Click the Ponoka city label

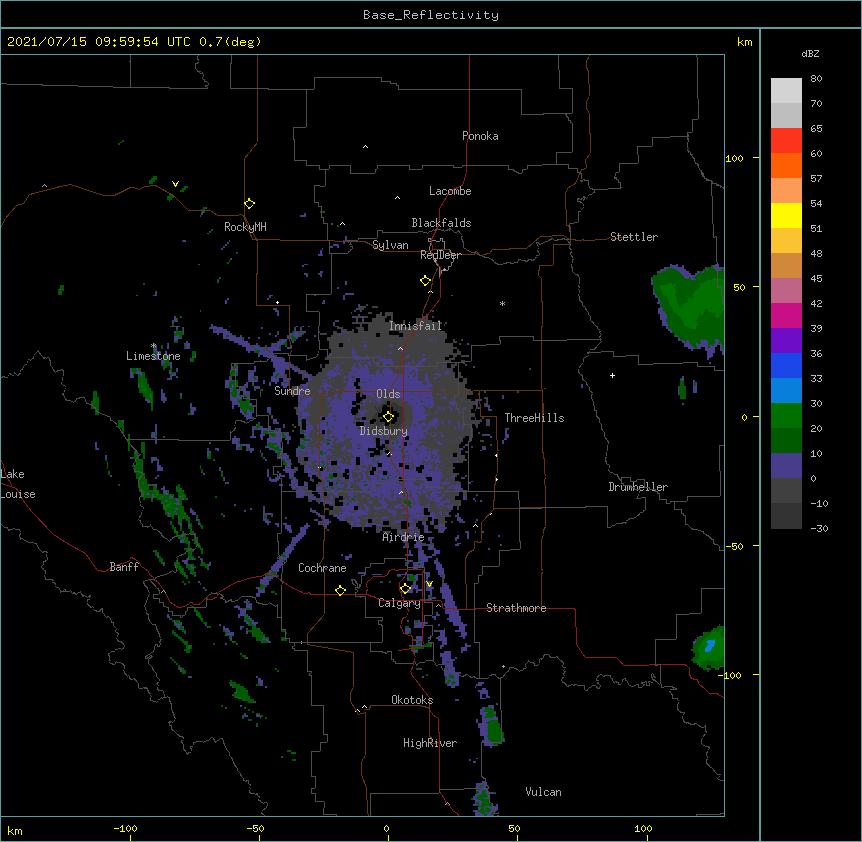coord(480,136)
